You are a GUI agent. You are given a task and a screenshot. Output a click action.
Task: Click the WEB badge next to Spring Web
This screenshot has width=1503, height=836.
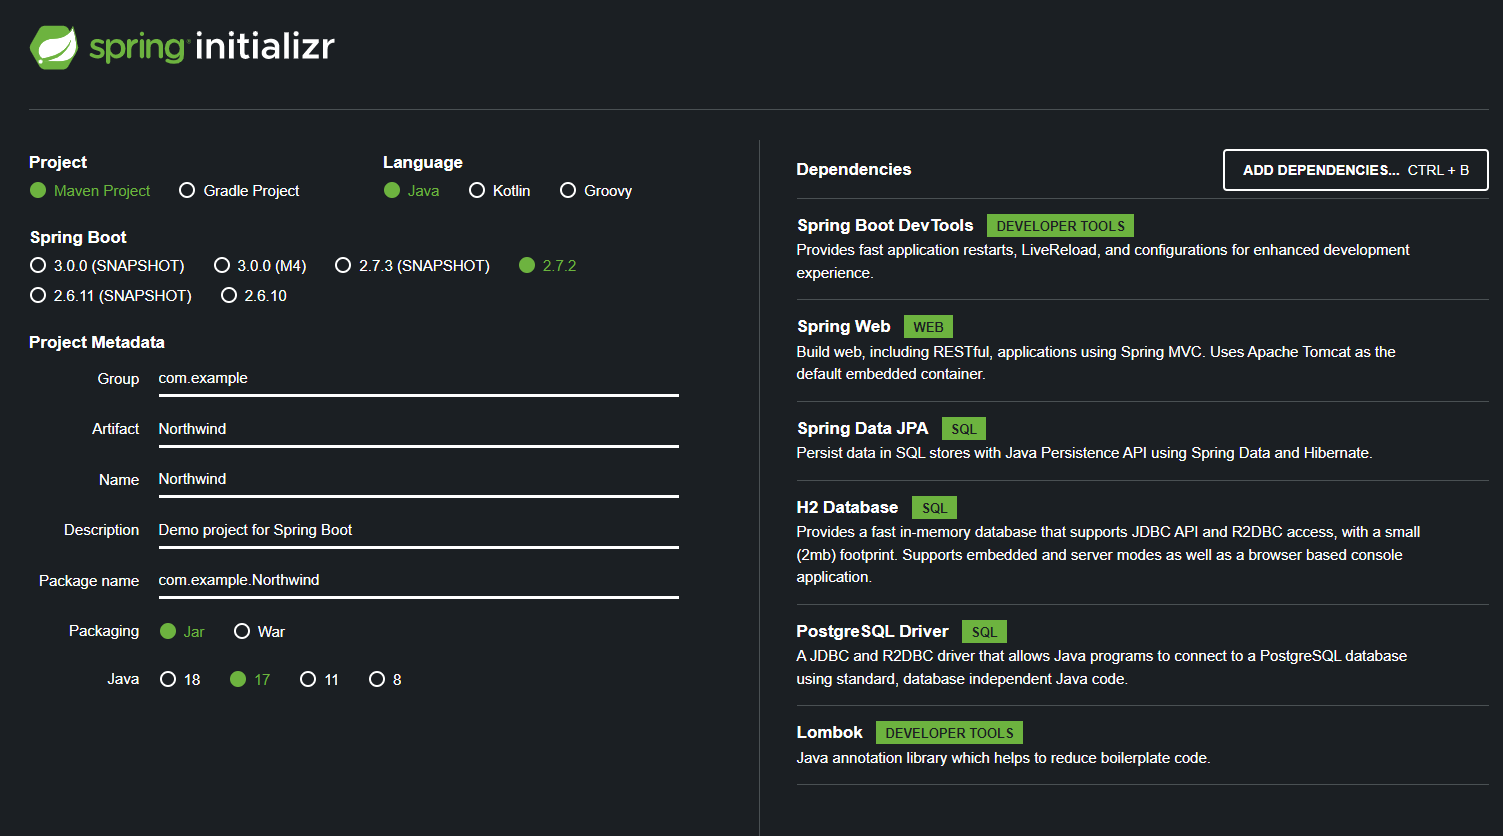(x=928, y=326)
